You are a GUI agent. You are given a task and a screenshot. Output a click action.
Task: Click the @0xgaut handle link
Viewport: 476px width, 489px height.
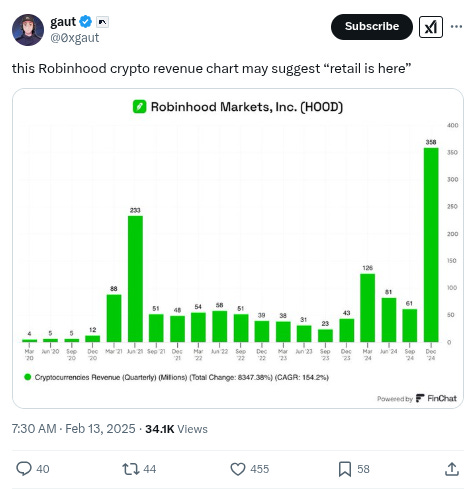tap(75, 38)
